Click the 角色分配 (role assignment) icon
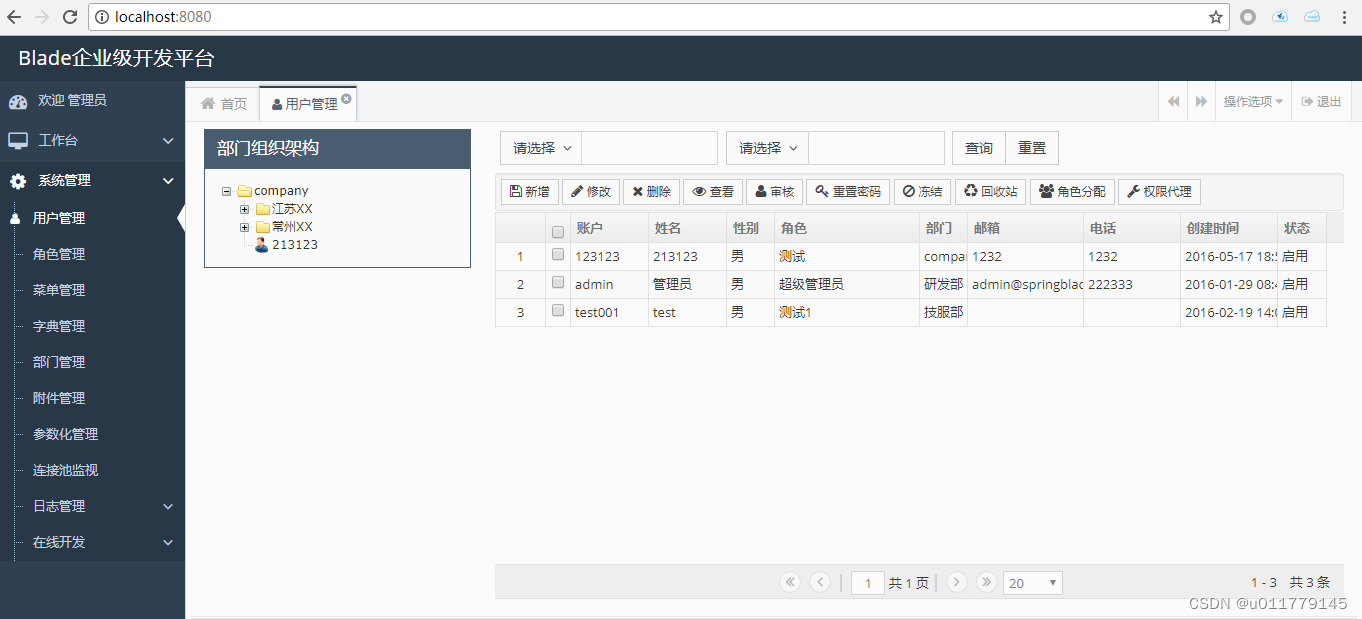Screen dimensions: 1362x619 pos(1071,191)
